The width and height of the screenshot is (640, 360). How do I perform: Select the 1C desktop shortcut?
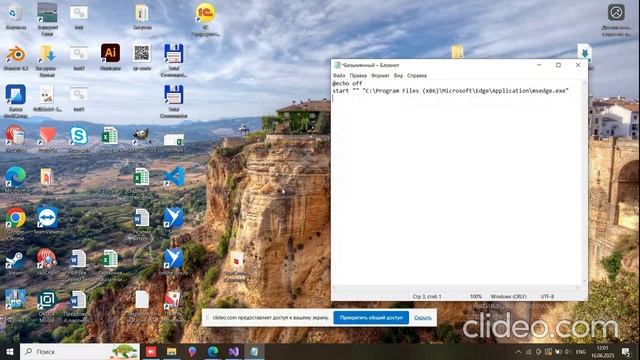point(205,19)
